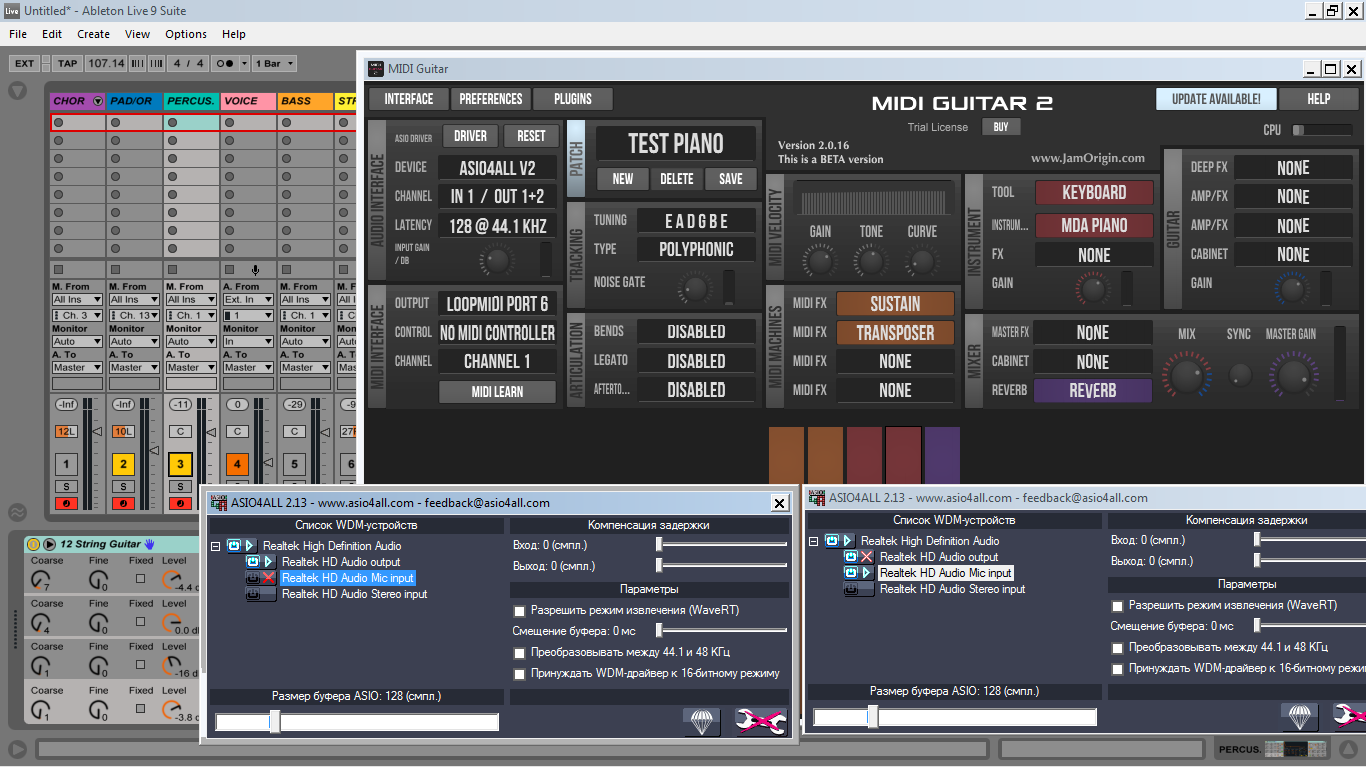Click the Noise Gate knob in MIDI Guitar
Viewport: 1366px width, 768px height.
(x=695, y=289)
